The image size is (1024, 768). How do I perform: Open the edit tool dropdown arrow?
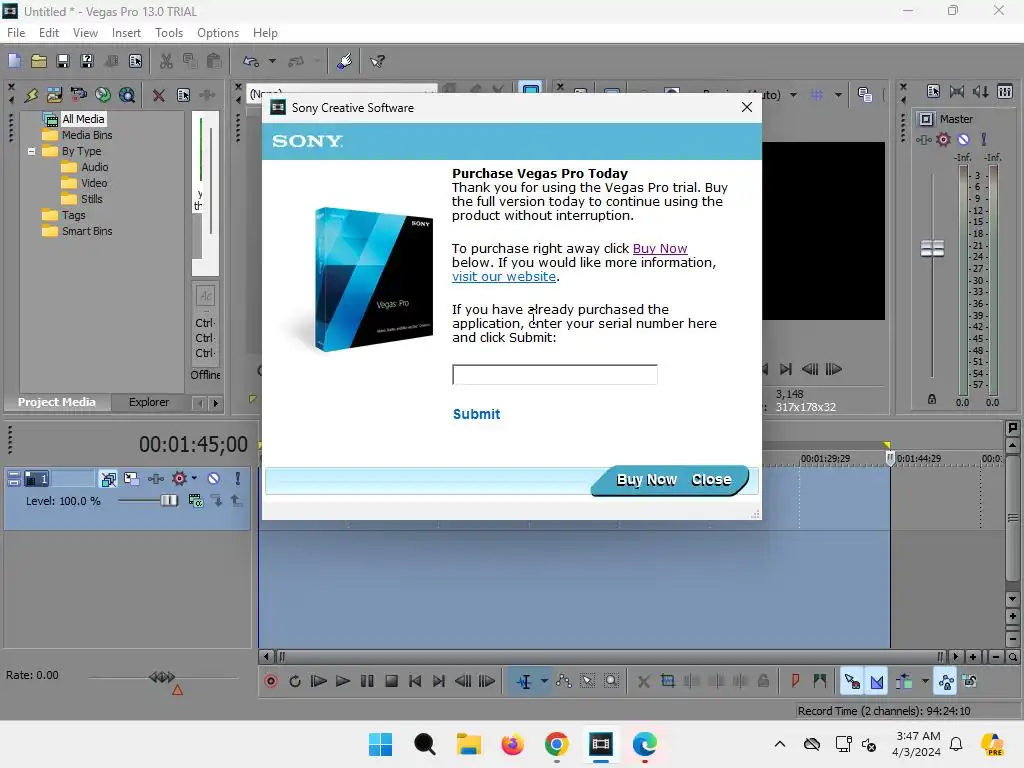[x=543, y=682]
